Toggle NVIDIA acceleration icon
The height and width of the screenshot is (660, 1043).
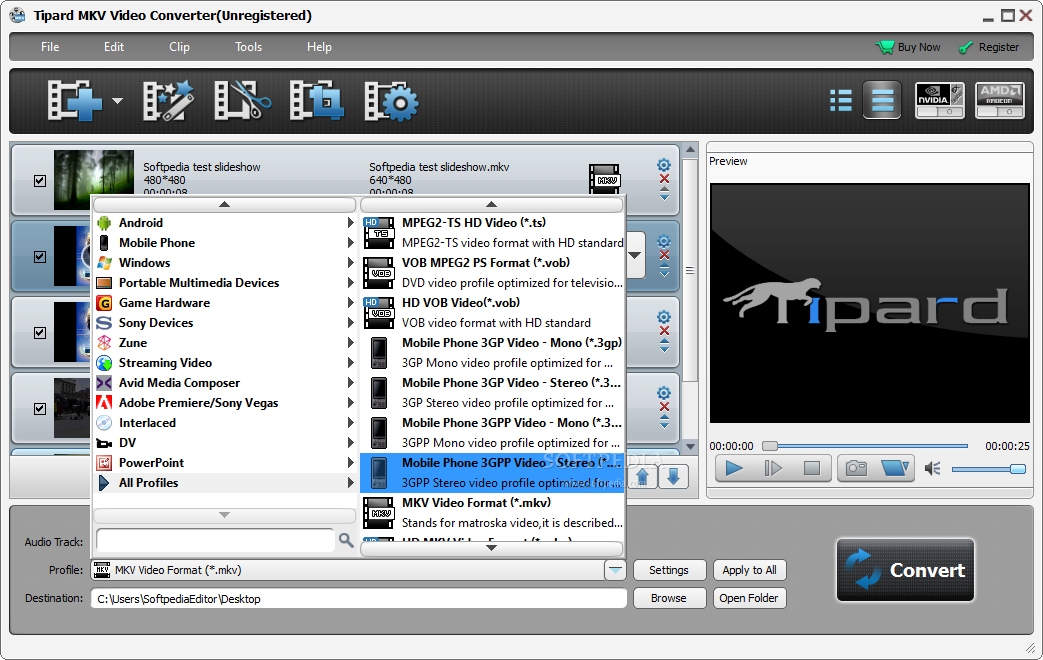[940, 100]
